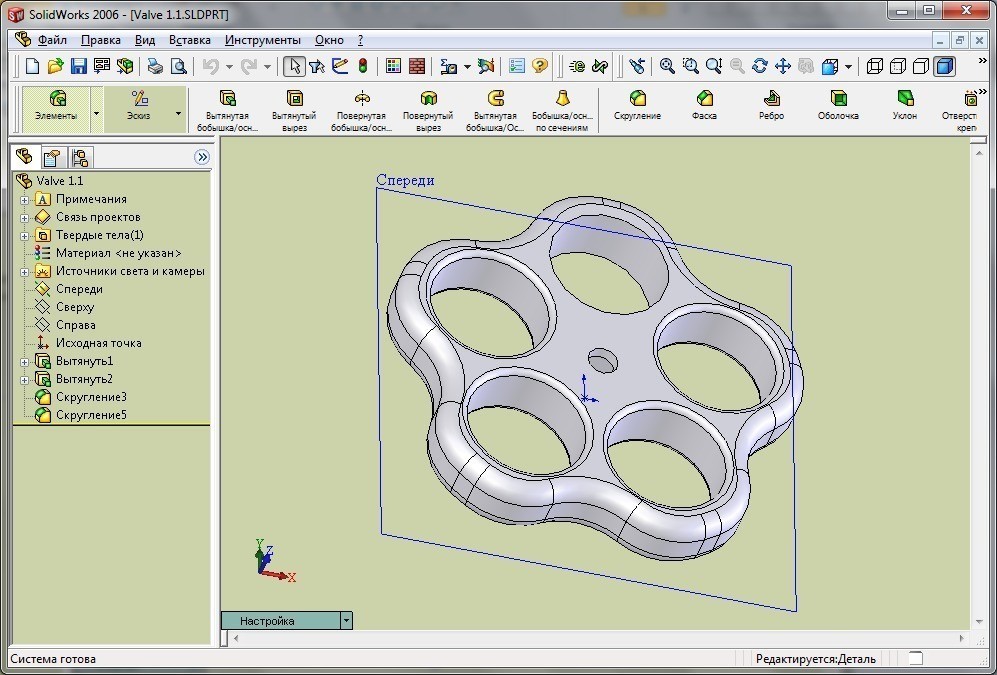Toggle shaded with edges display mode

tap(943, 66)
